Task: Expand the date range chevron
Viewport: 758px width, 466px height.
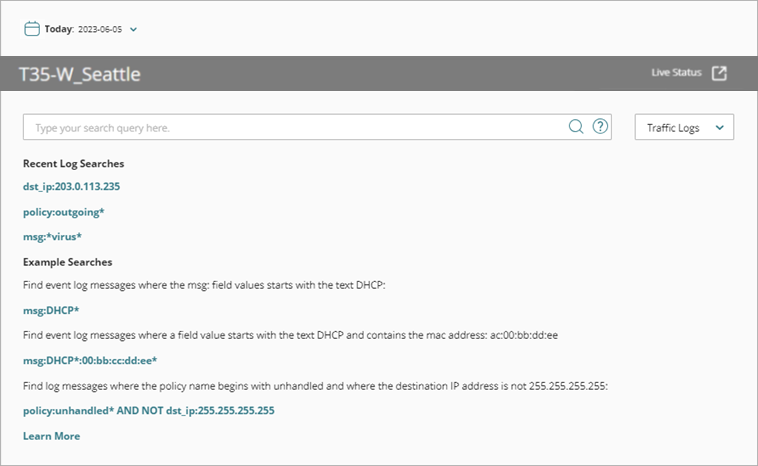Action: 134,29
